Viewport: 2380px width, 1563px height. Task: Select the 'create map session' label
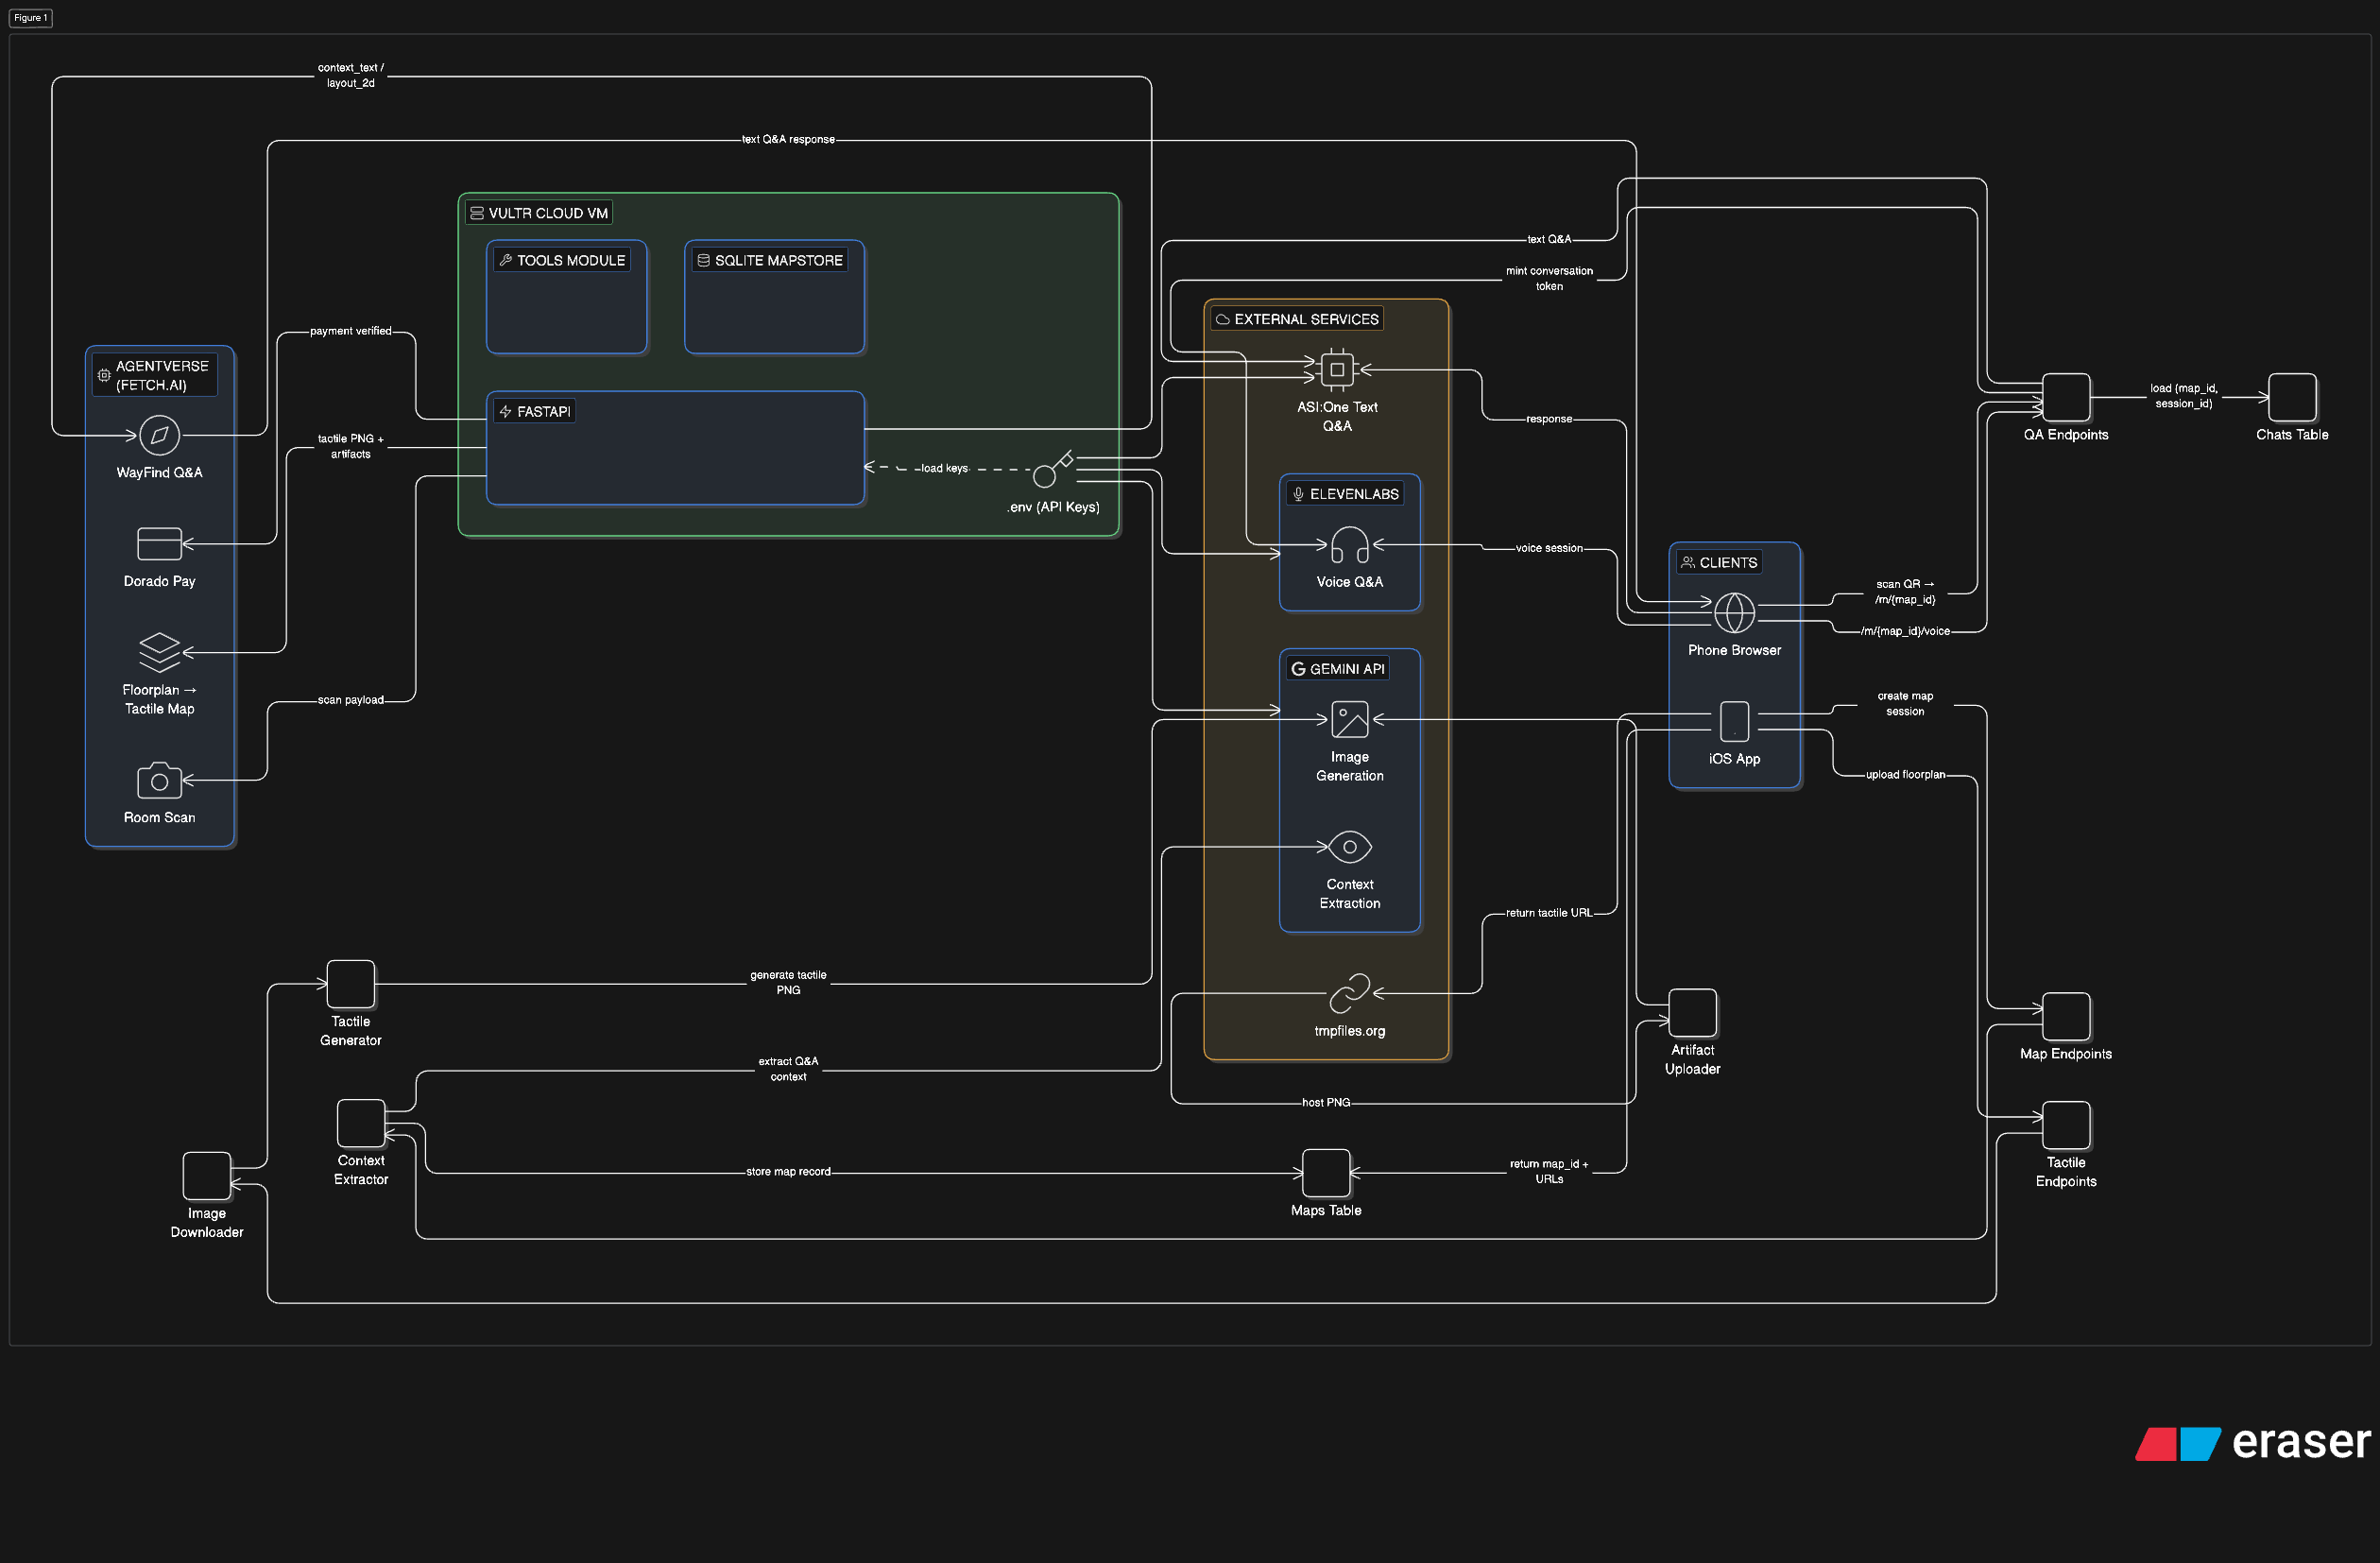click(1905, 704)
